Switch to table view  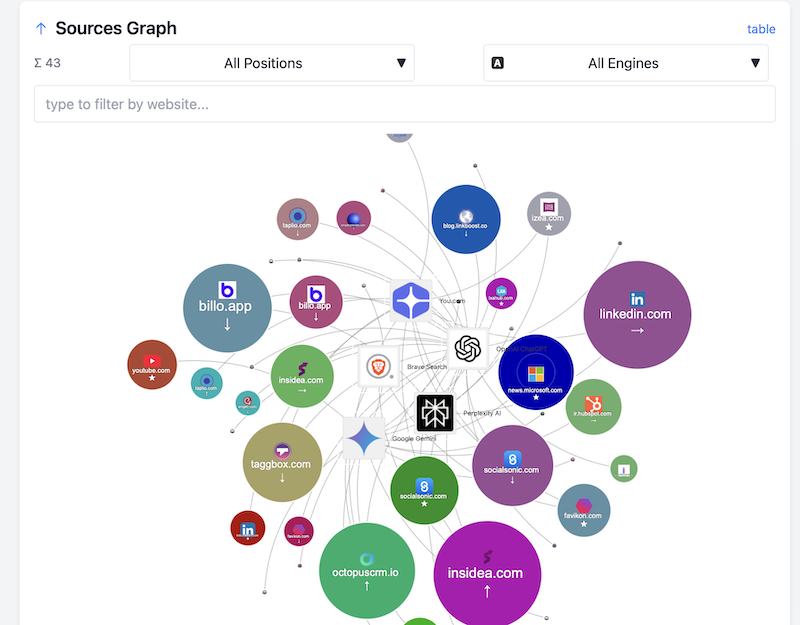[x=761, y=29]
